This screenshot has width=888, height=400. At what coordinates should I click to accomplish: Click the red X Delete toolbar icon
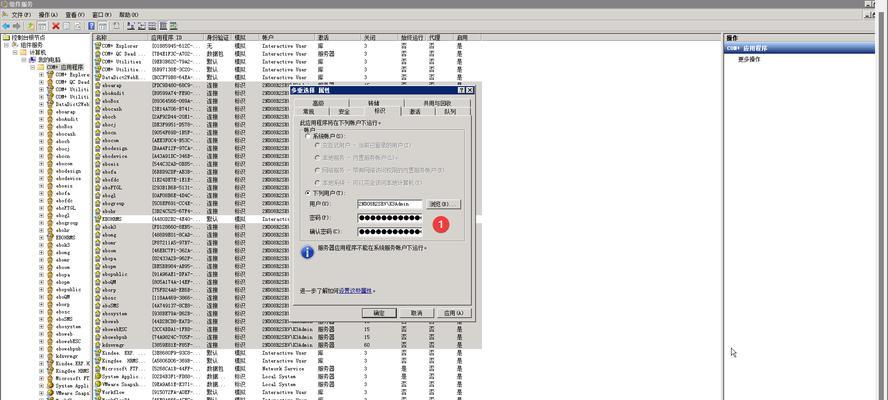[x=56, y=25]
